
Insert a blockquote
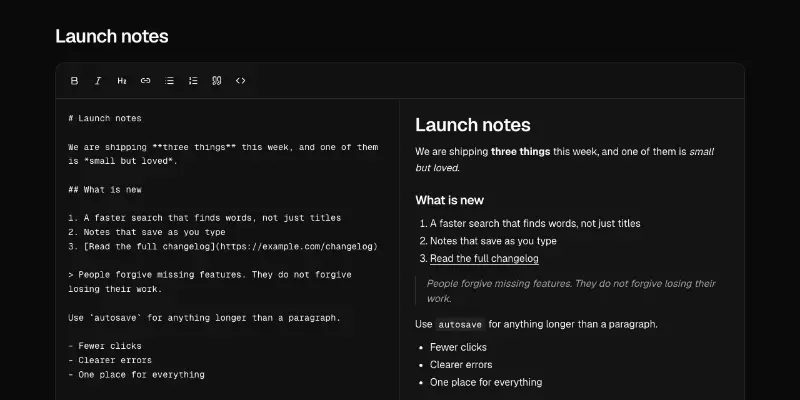pyautogui.click(x=217, y=81)
